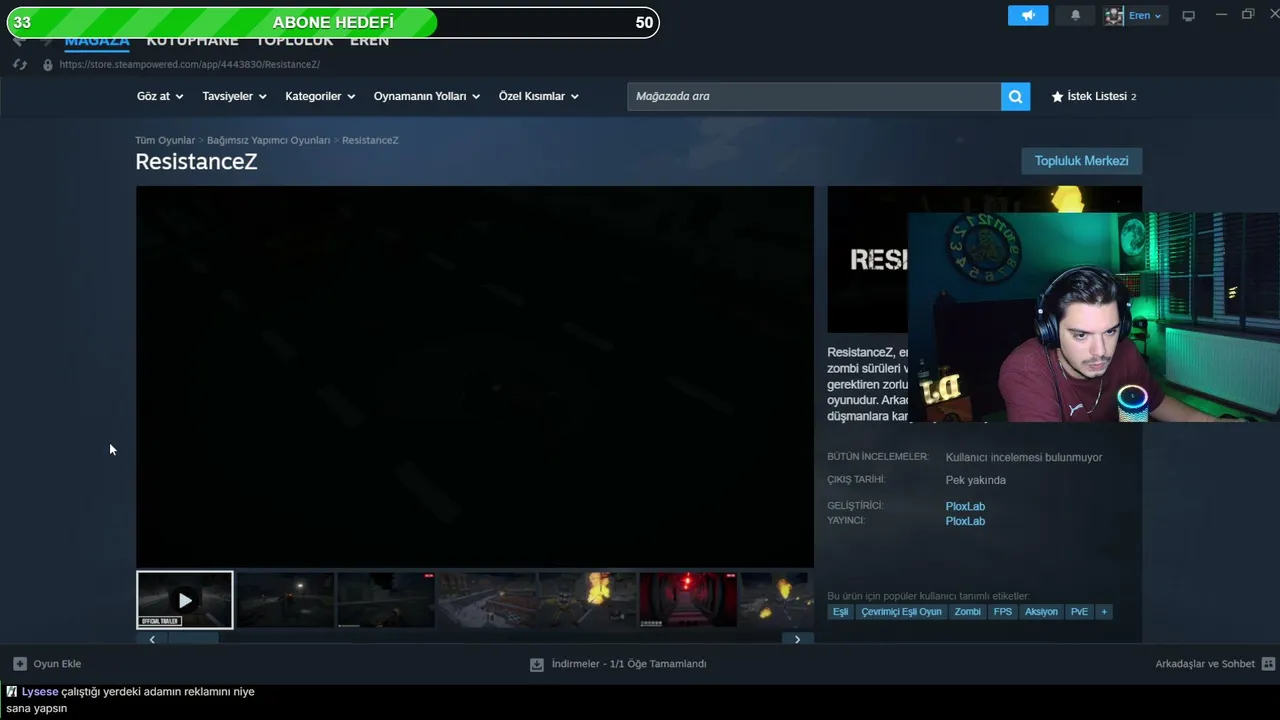1280x720 pixels.
Task: Click the right arrow of thumbnail strip
Action: [x=797, y=639]
